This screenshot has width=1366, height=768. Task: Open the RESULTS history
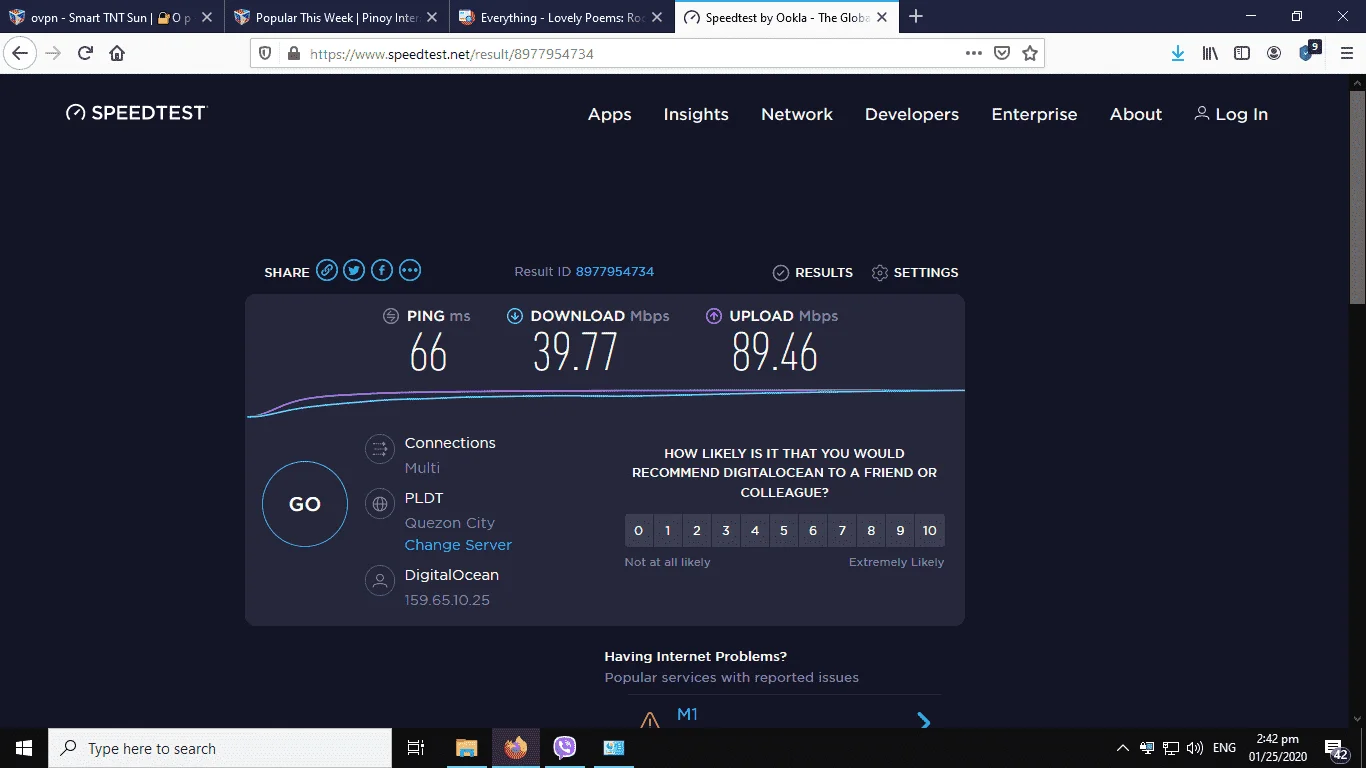tap(813, 272)
